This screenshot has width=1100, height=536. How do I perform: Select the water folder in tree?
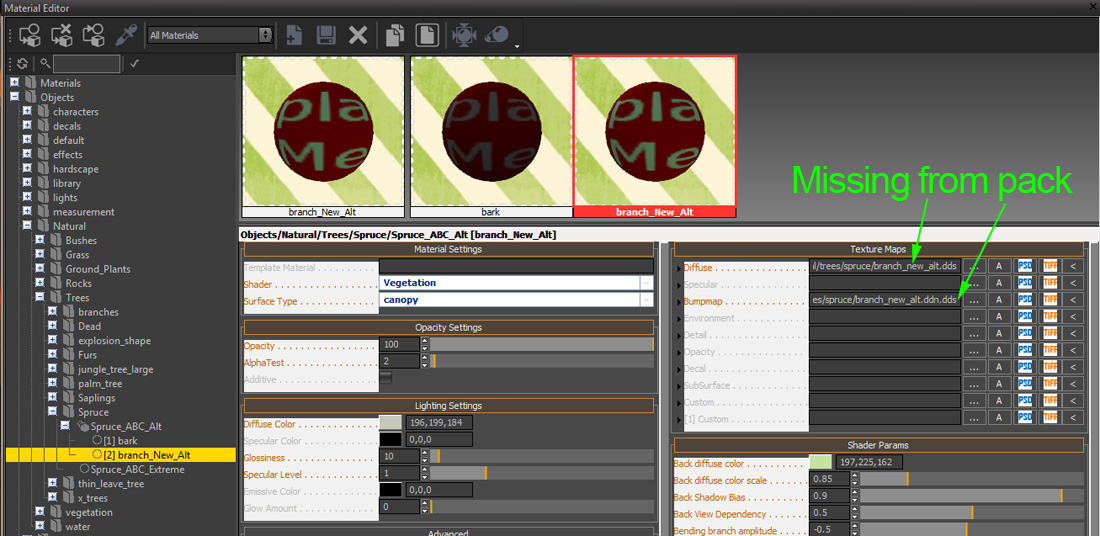77,526
